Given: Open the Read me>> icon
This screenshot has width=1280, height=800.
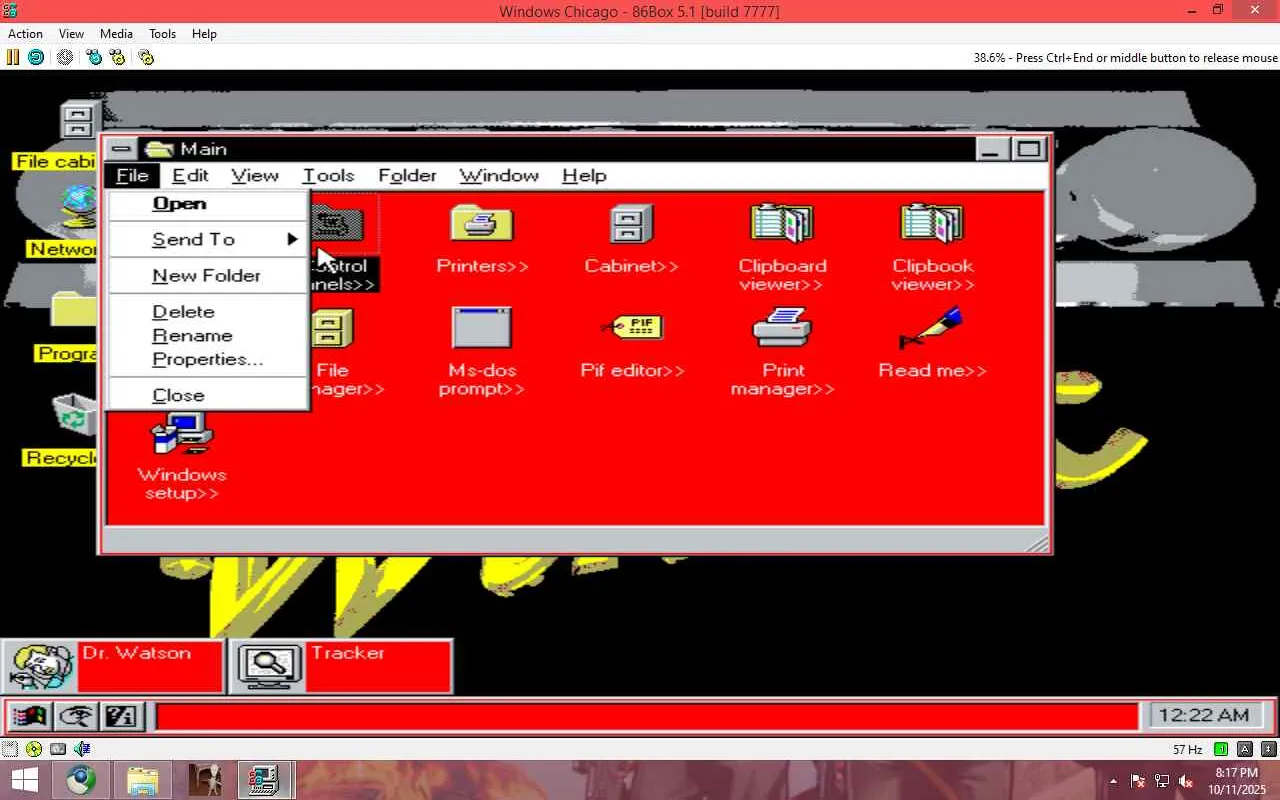Looking at the screenshot, I should pyautogui.click(x=932, y=343).
